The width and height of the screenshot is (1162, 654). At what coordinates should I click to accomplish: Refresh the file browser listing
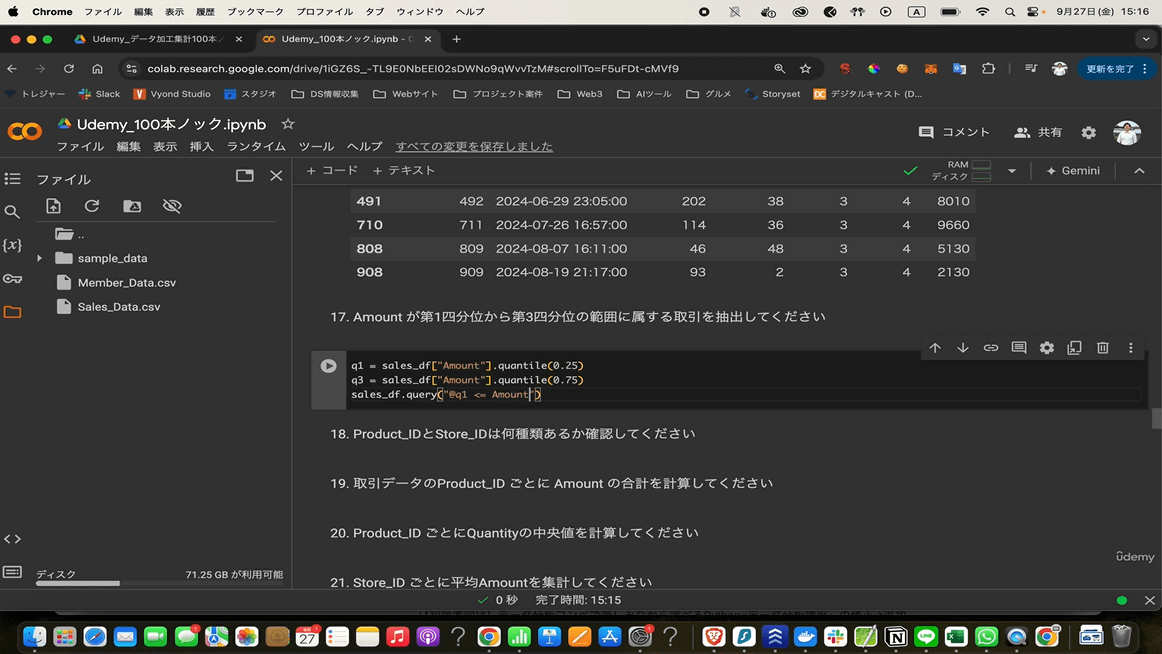(x=92, y=206)
